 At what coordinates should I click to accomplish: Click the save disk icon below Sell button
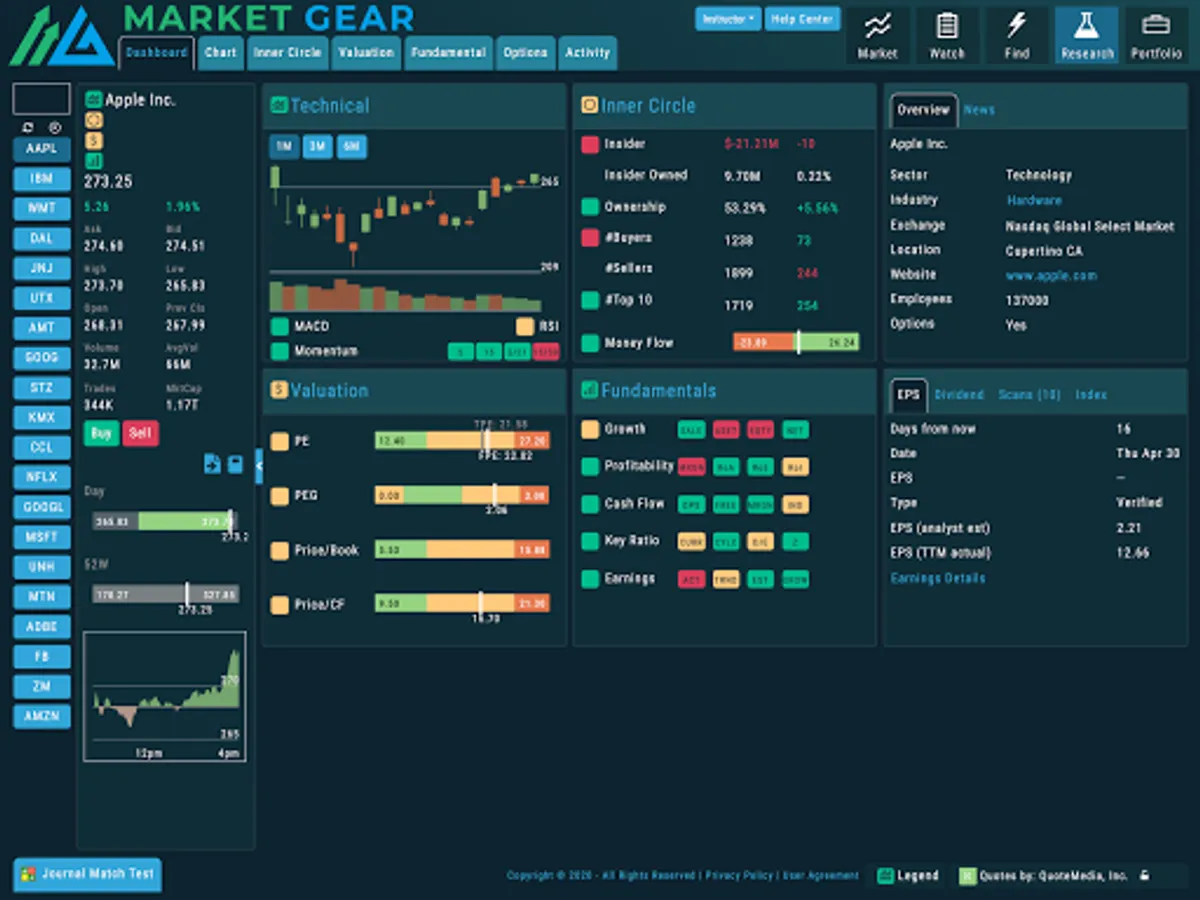tap(235, 463)
